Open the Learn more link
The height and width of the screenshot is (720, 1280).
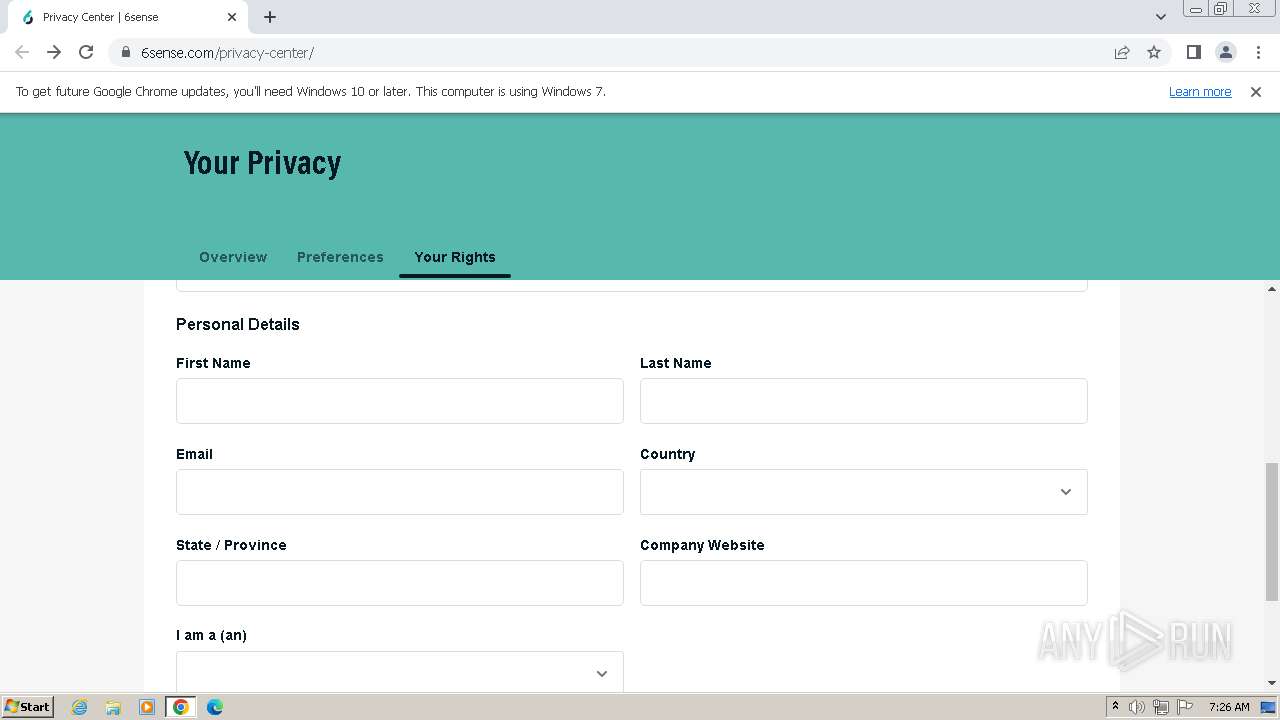(x=1200, y=91)
